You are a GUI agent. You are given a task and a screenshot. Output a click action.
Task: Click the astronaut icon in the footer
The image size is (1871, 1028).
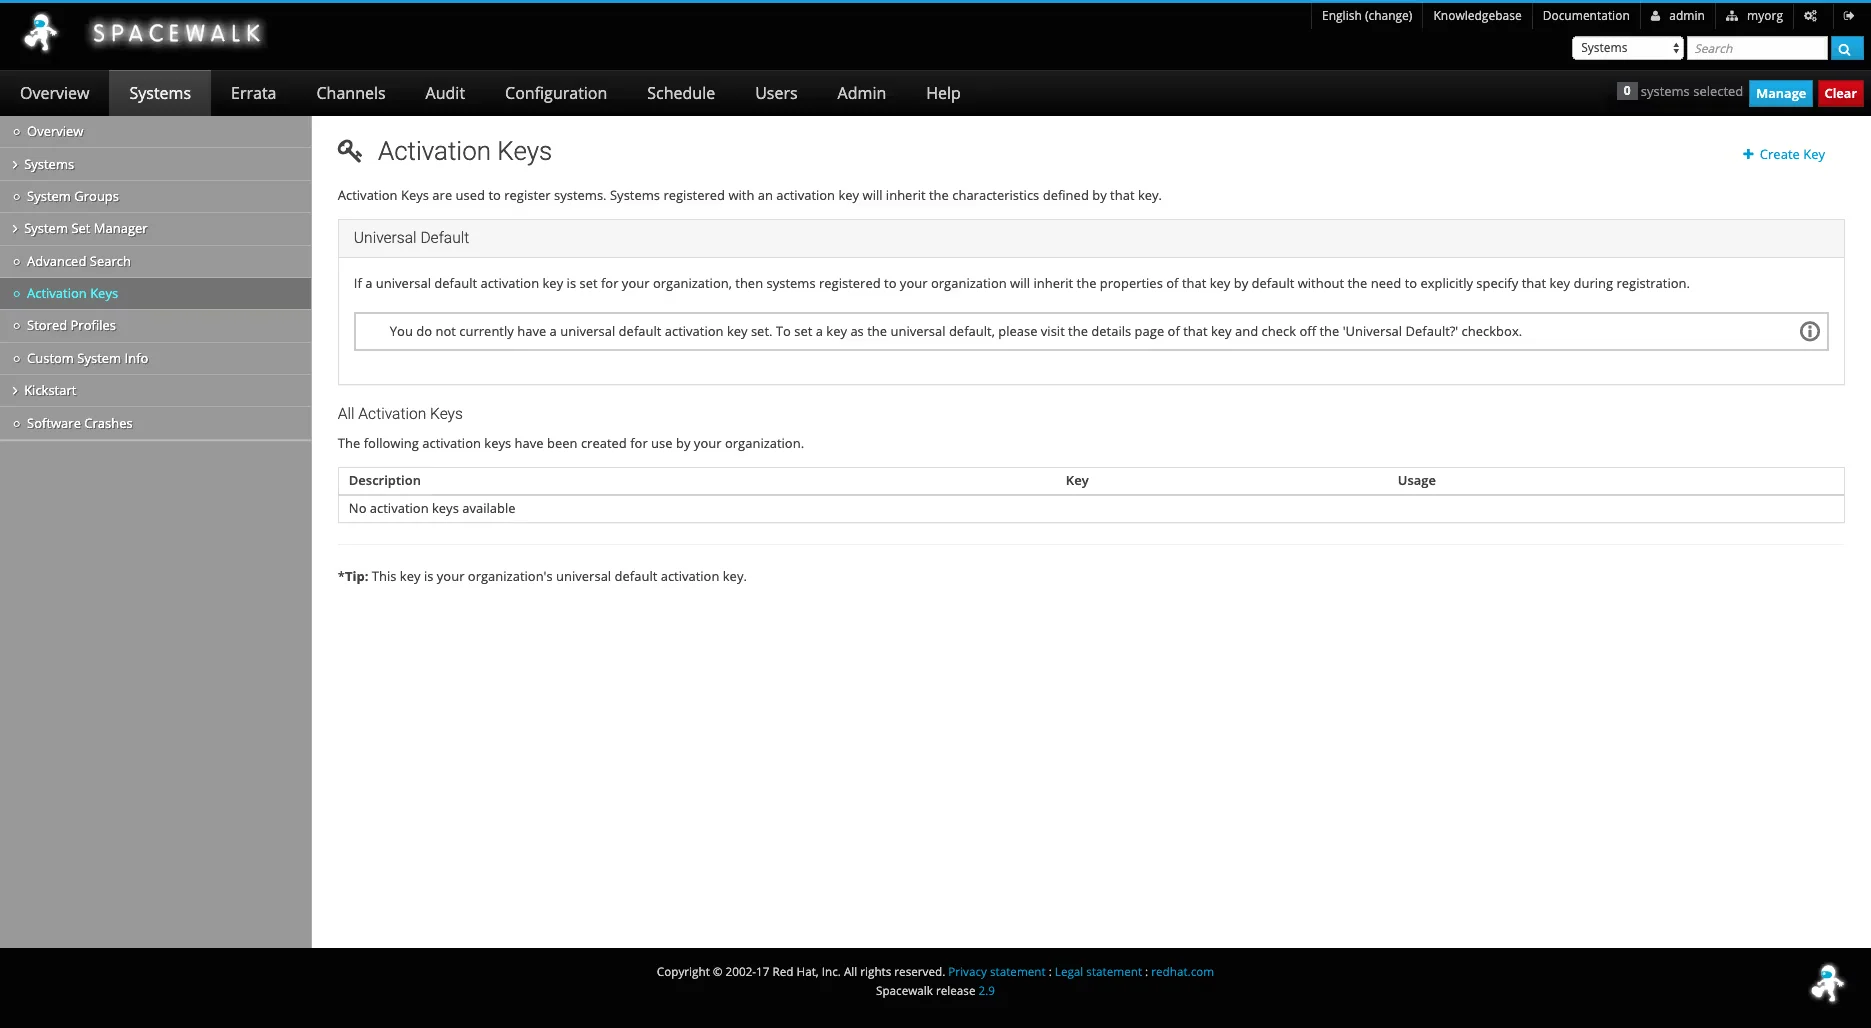click(1826, 983)
